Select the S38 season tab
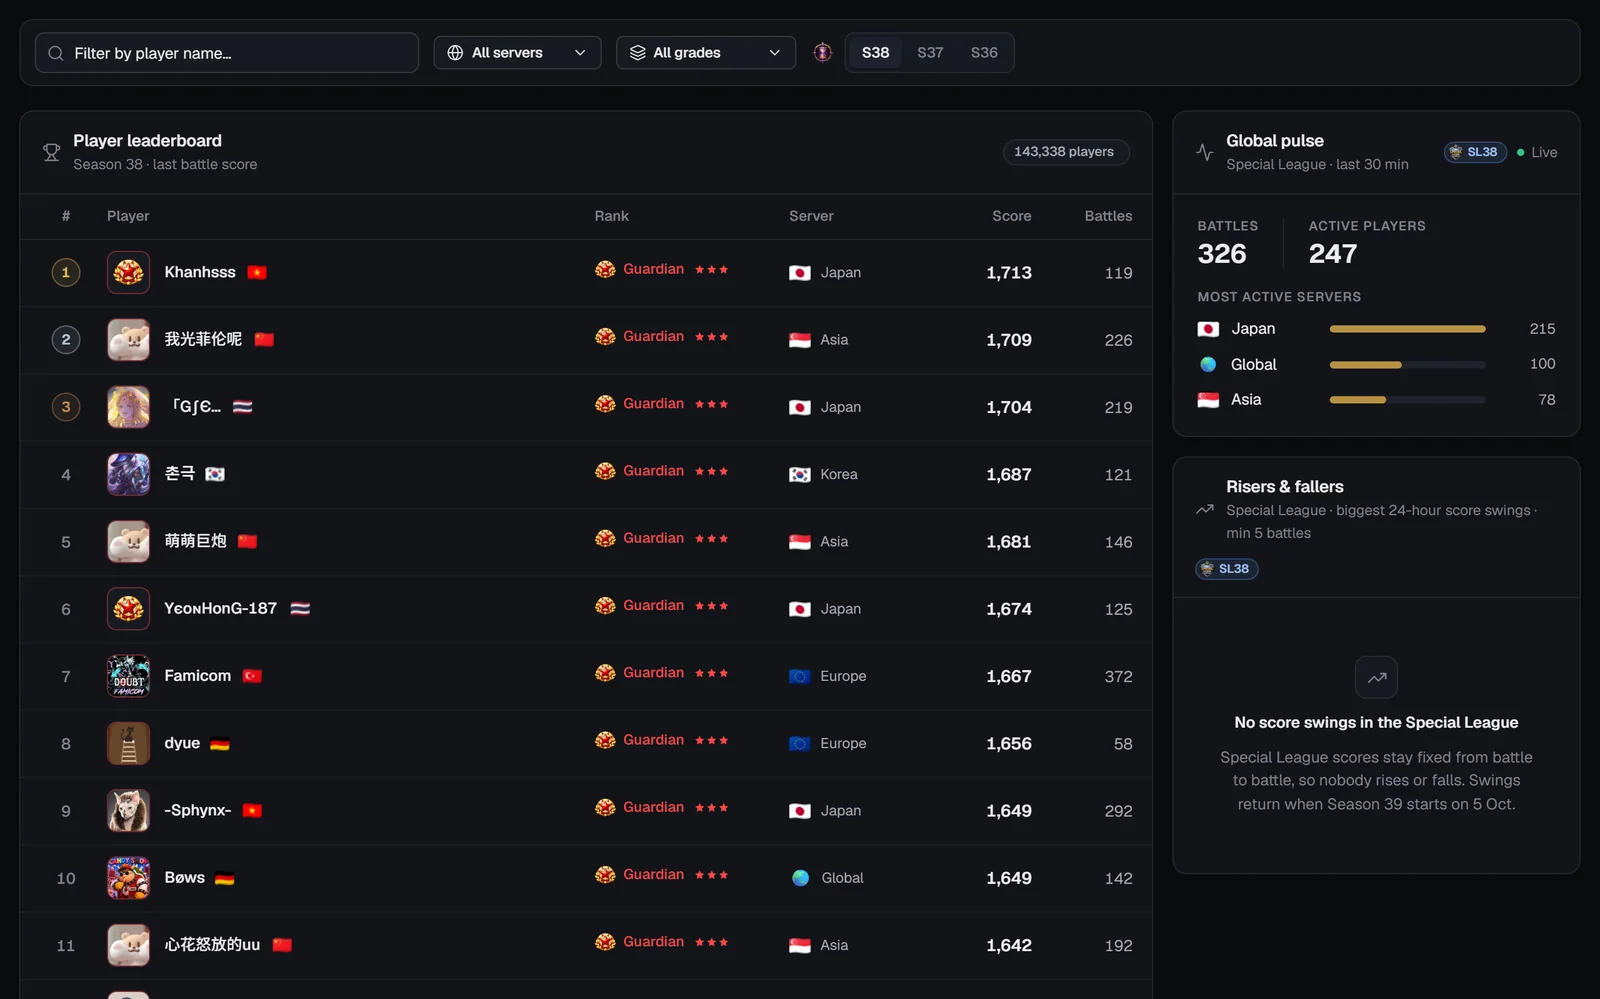Viewport: 1600px width, 999px height. 875,53
